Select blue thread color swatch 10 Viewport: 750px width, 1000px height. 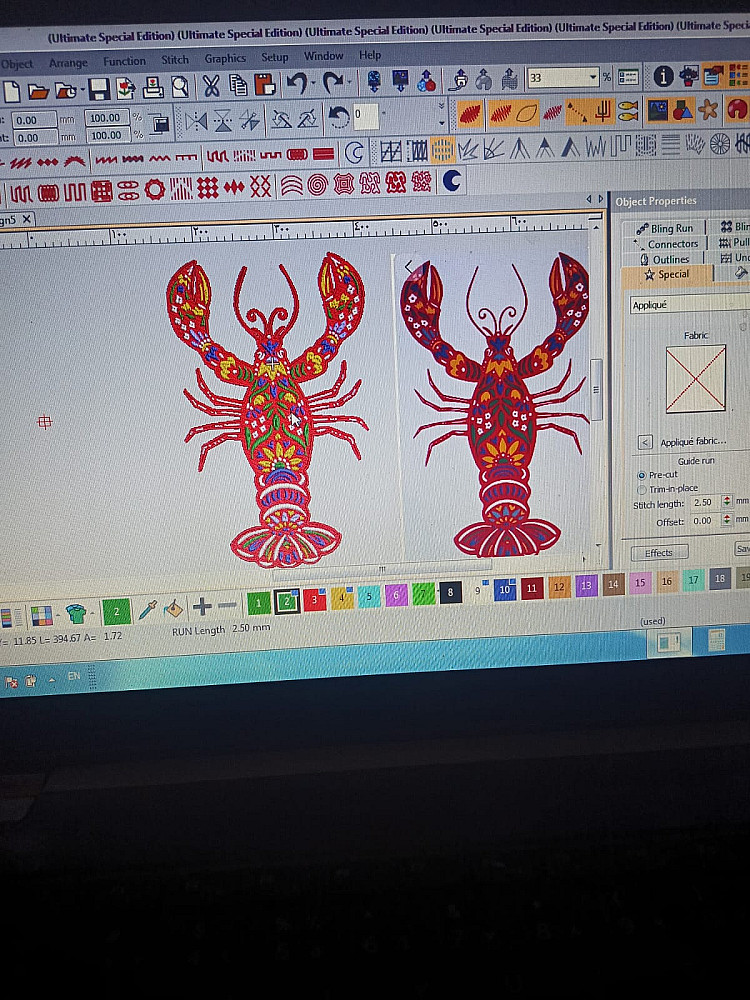point(504,591)
